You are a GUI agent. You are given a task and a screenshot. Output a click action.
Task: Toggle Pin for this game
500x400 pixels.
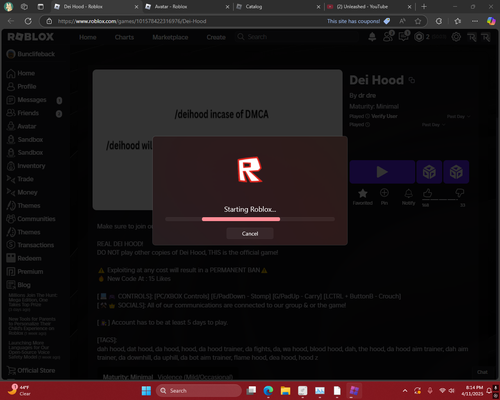pyautogui.click(x=384, y=197)
